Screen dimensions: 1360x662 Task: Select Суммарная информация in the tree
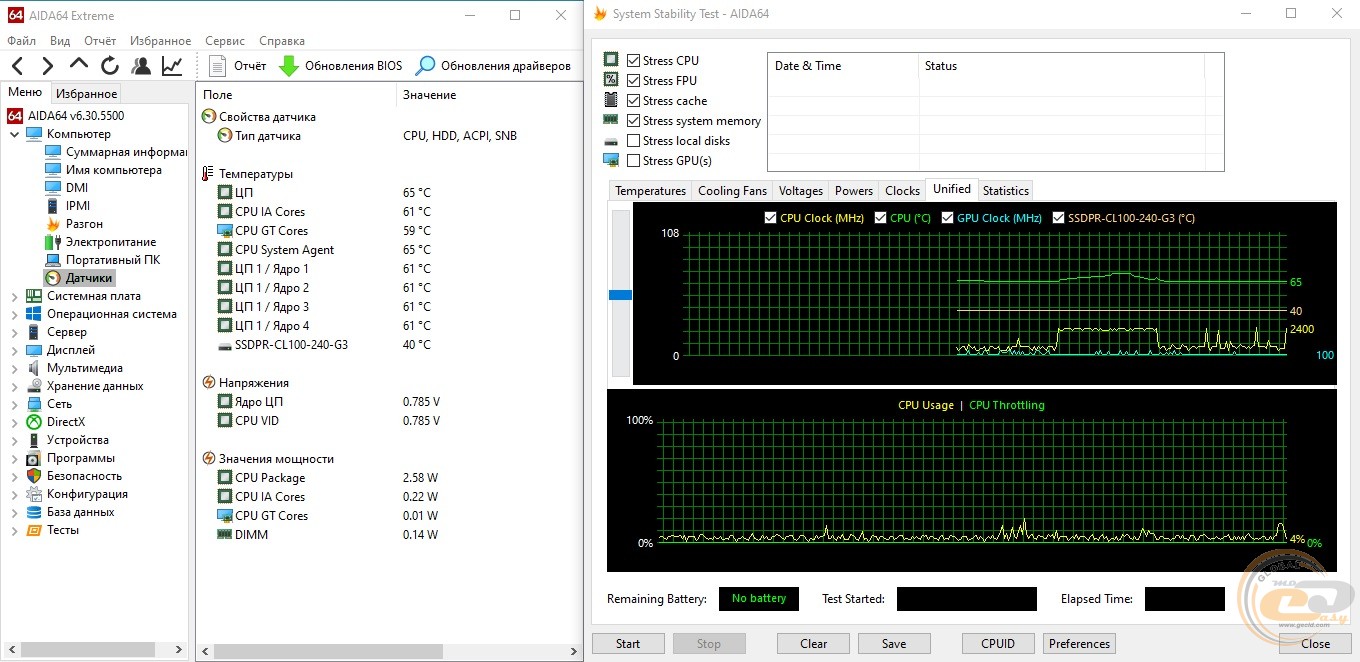pyautogui.click(x=116, y=152)
